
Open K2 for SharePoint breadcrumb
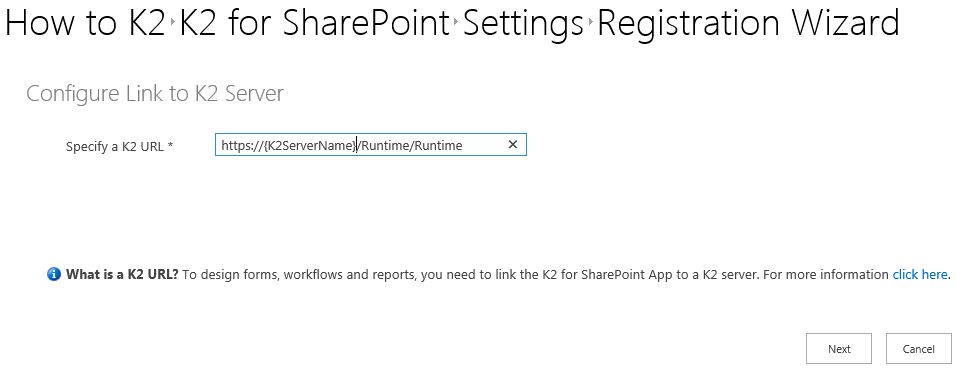(315, 23)
